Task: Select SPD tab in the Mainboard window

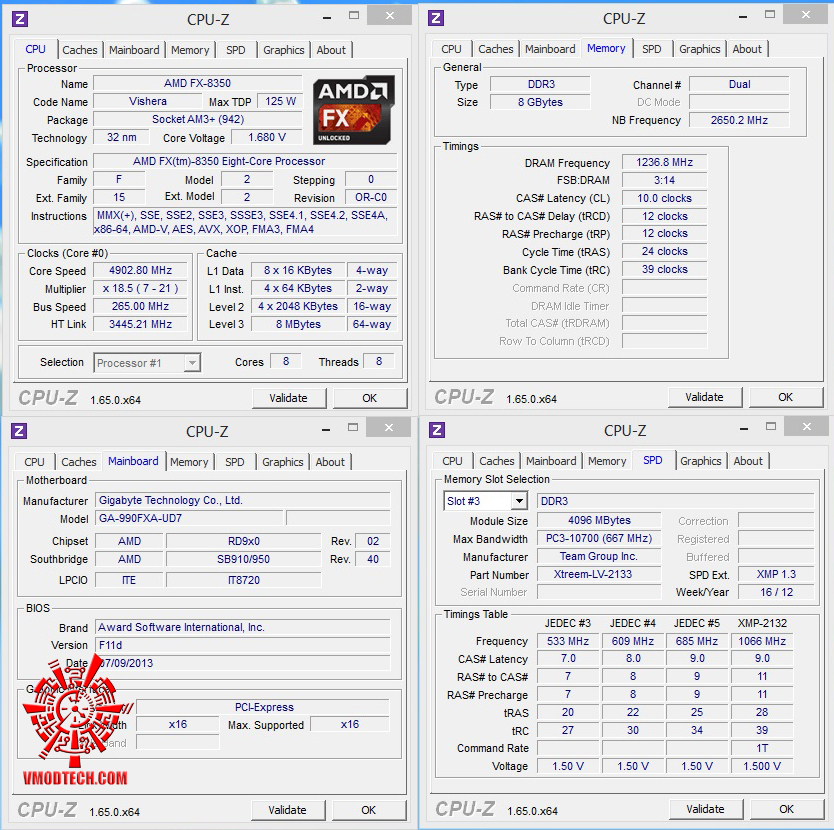Action: [x=235, y=462]
